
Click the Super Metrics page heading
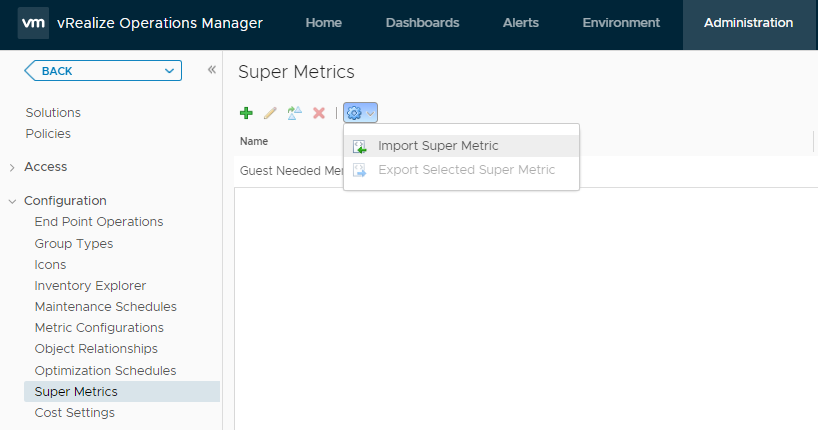(x=296, y=72)
